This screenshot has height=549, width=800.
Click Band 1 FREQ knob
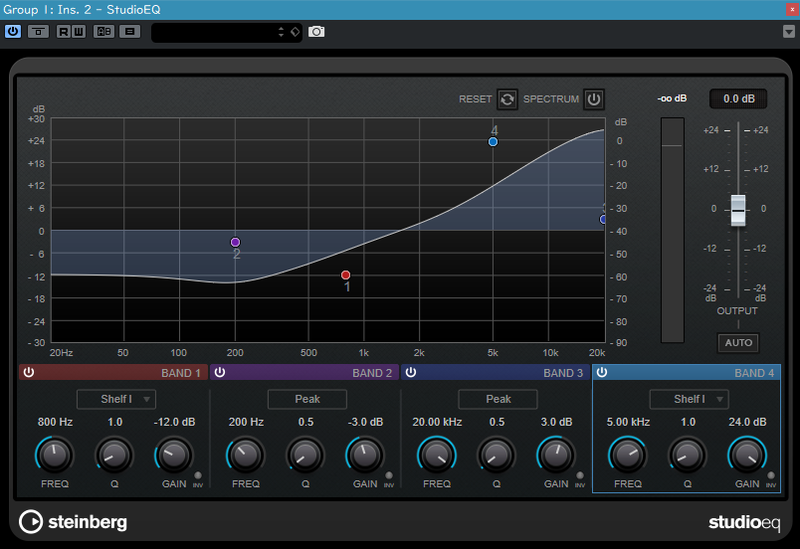point(55,455)
